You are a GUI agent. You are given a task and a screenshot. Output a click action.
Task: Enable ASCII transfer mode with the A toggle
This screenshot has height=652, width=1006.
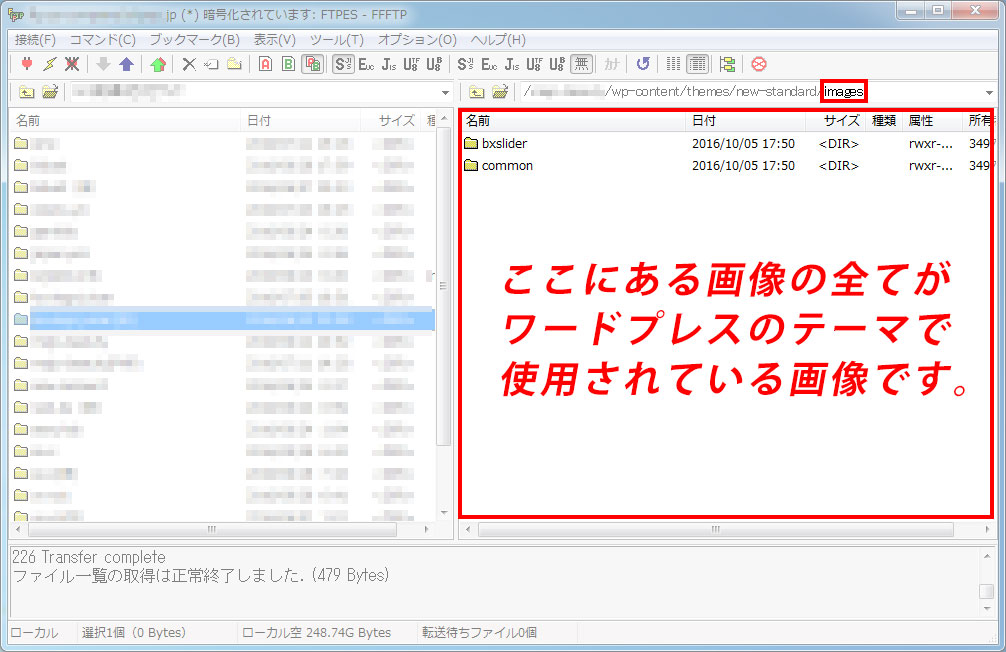[263, 65]
